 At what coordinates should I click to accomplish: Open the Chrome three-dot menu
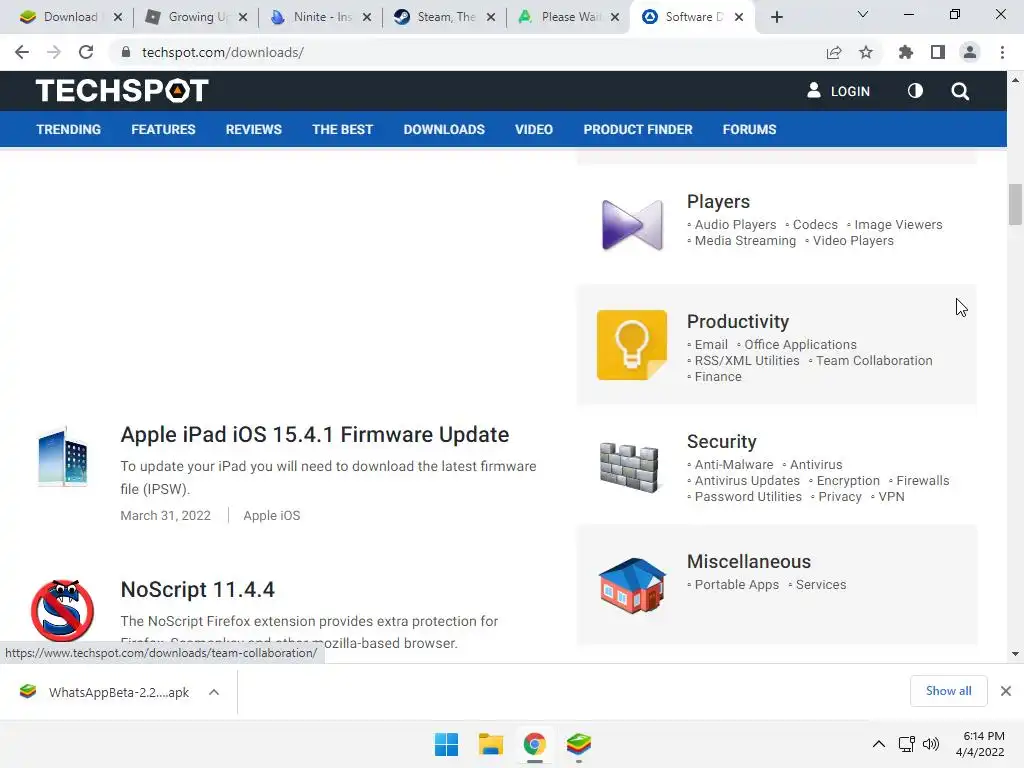pos(1002,52)
